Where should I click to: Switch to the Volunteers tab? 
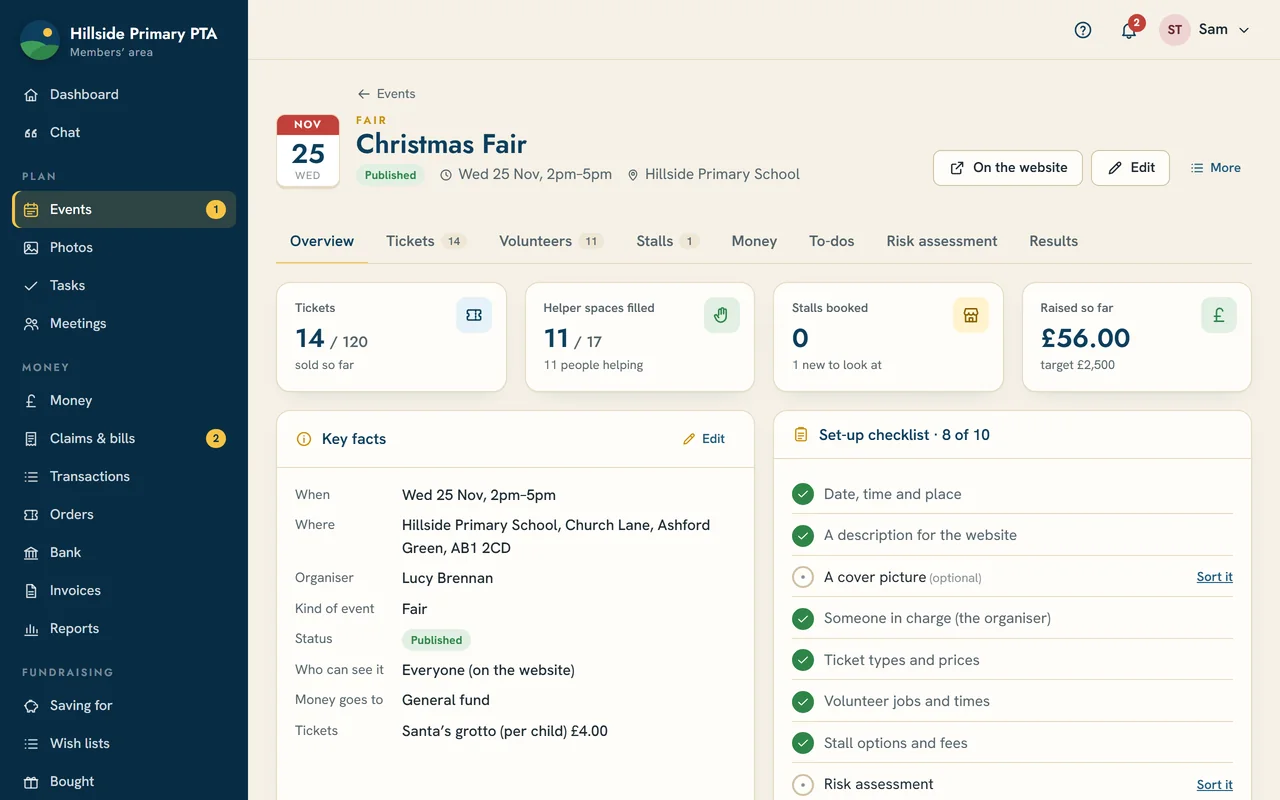[x=551, y=241]
